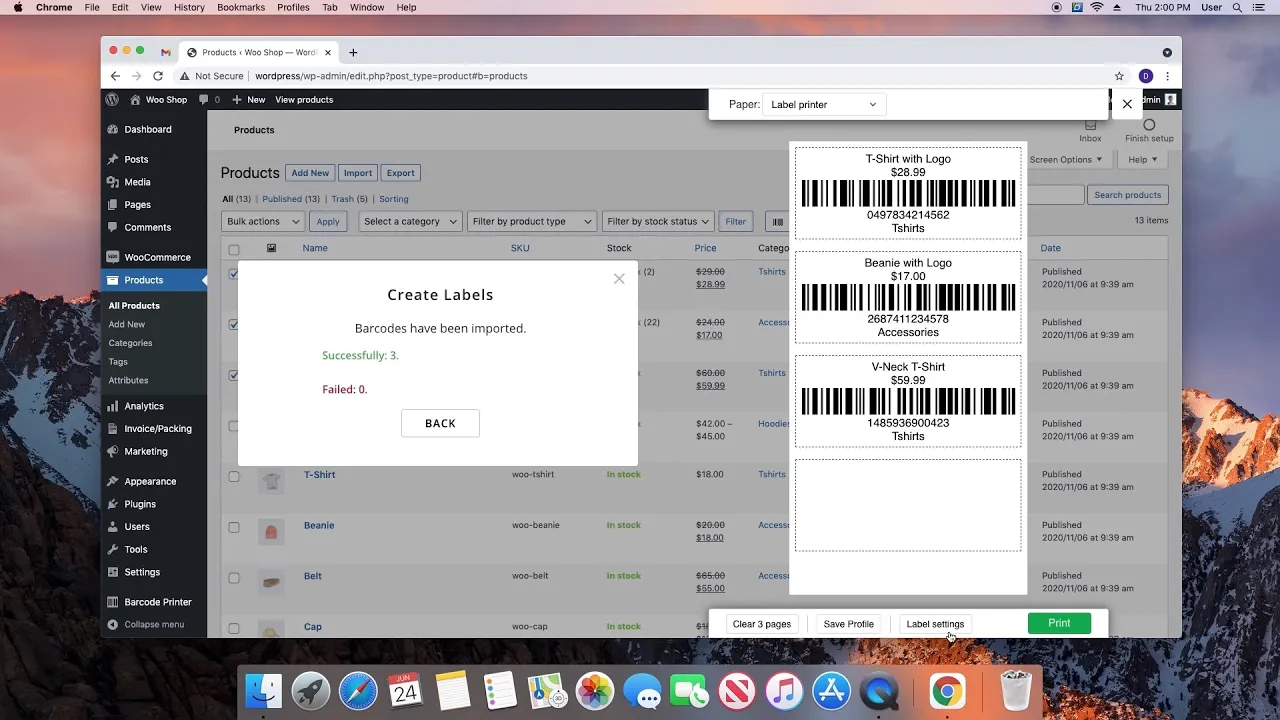1280x720 pixels.
Task: Close the label preview panel
Action: click(1127, 104)
